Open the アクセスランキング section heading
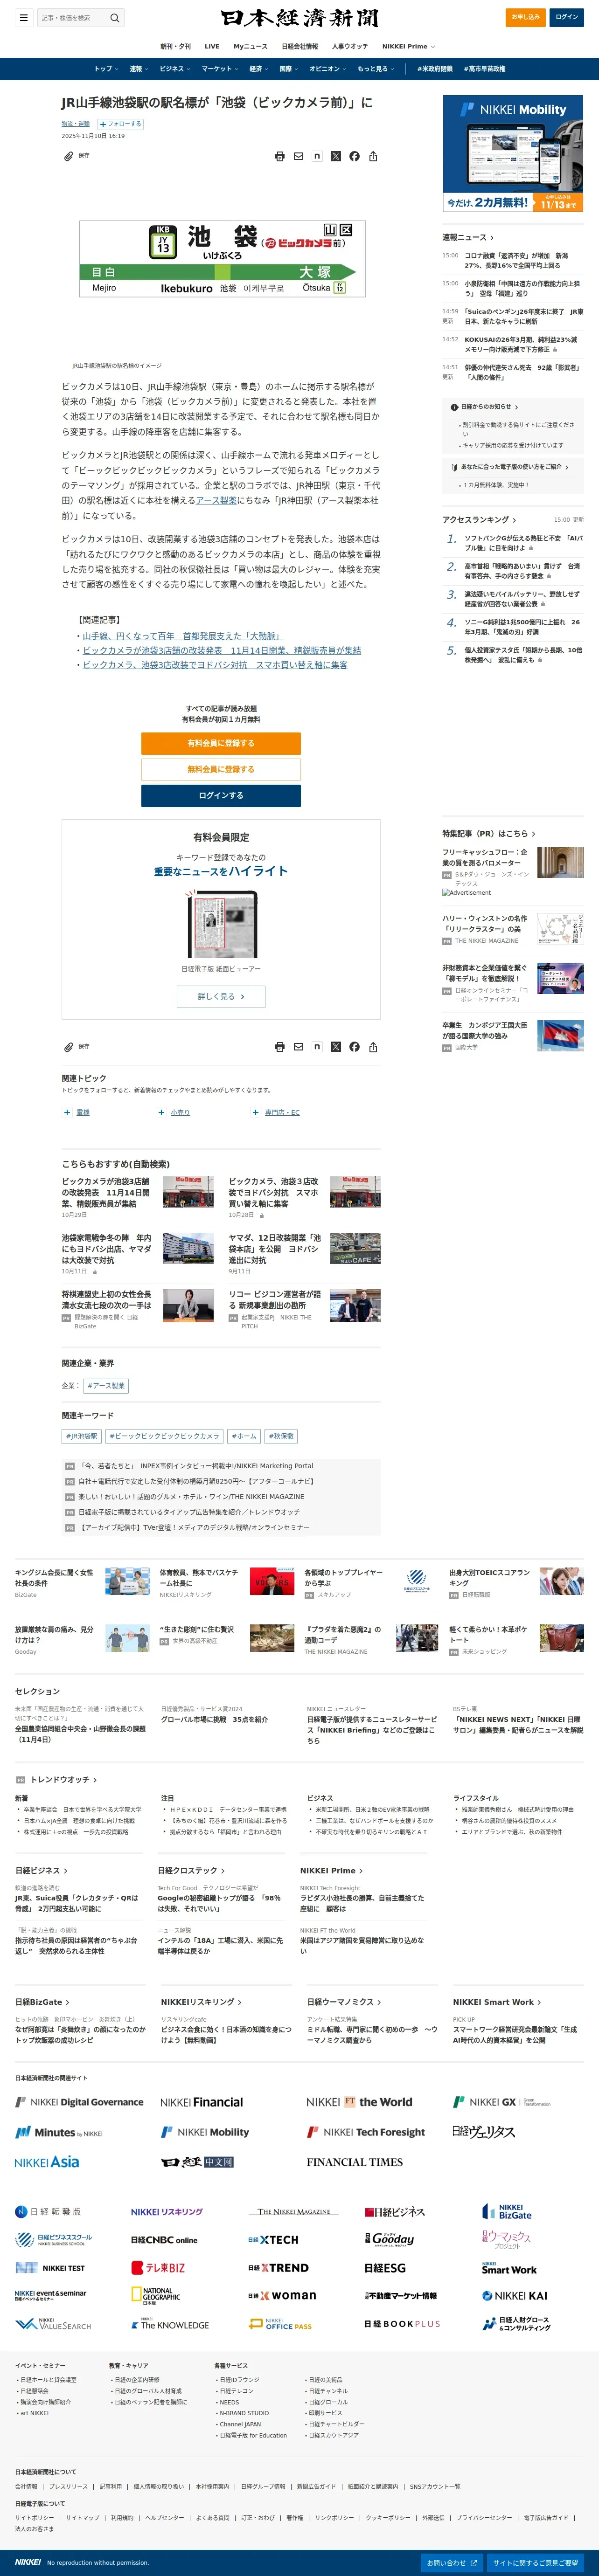Screen dimensions: 599x2576 [x=479, y=520]
